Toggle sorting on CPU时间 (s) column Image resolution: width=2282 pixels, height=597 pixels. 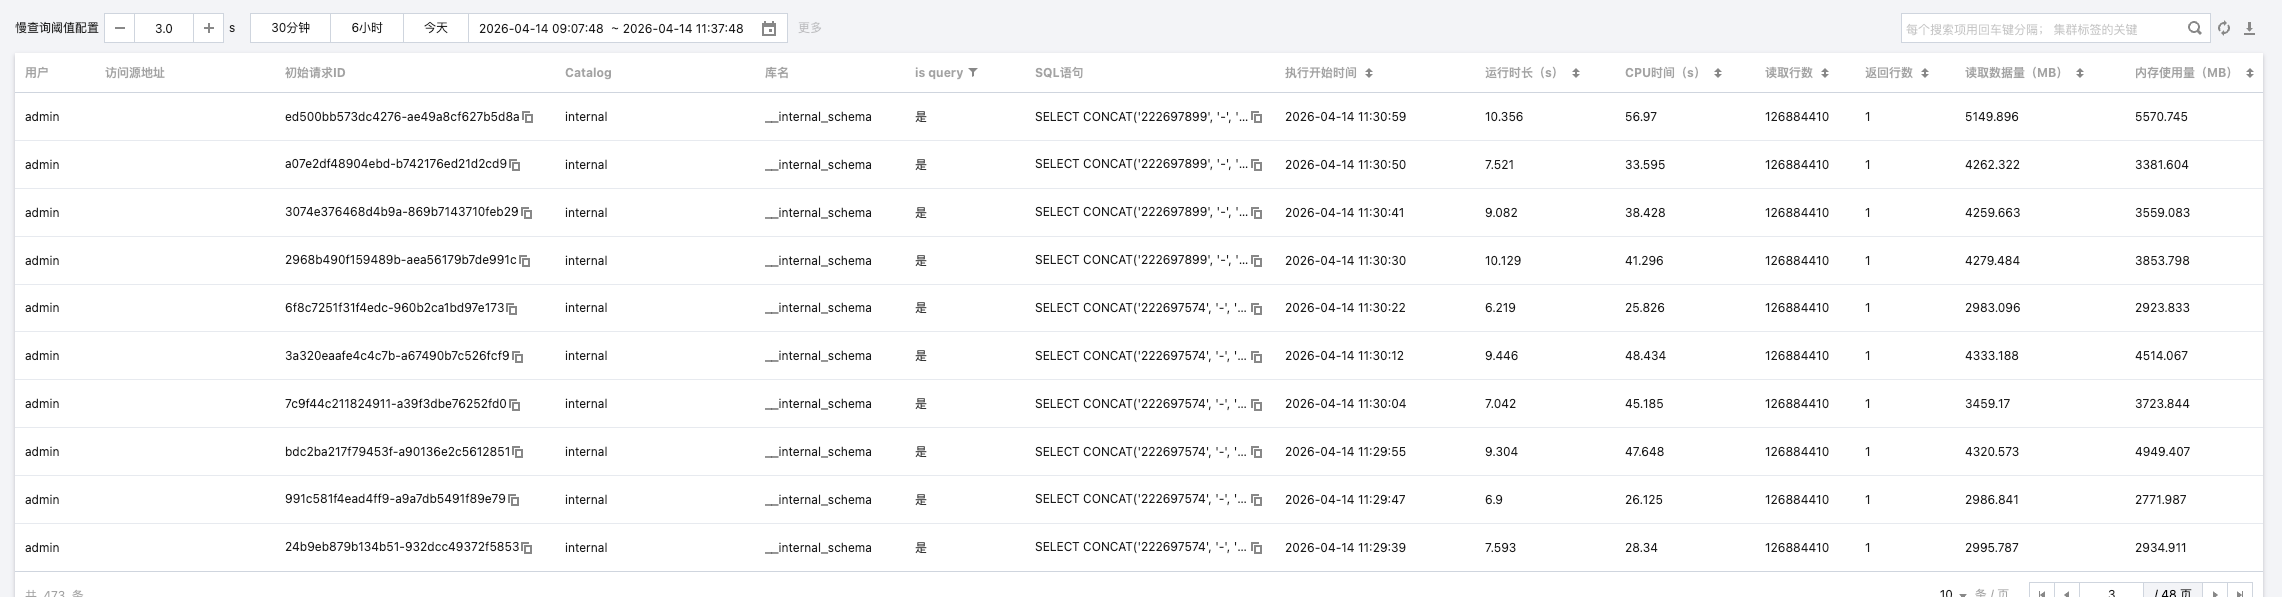(1718, 73)
